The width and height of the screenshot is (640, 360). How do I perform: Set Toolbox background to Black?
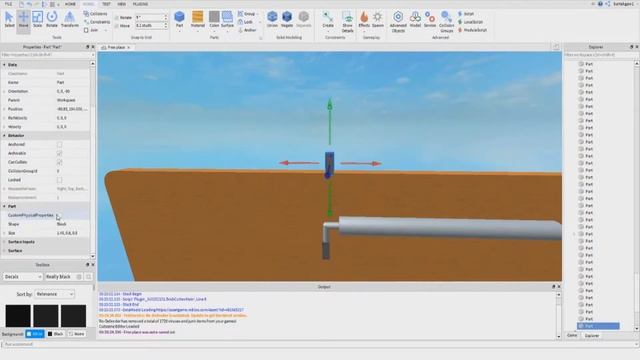pos(56,334)
